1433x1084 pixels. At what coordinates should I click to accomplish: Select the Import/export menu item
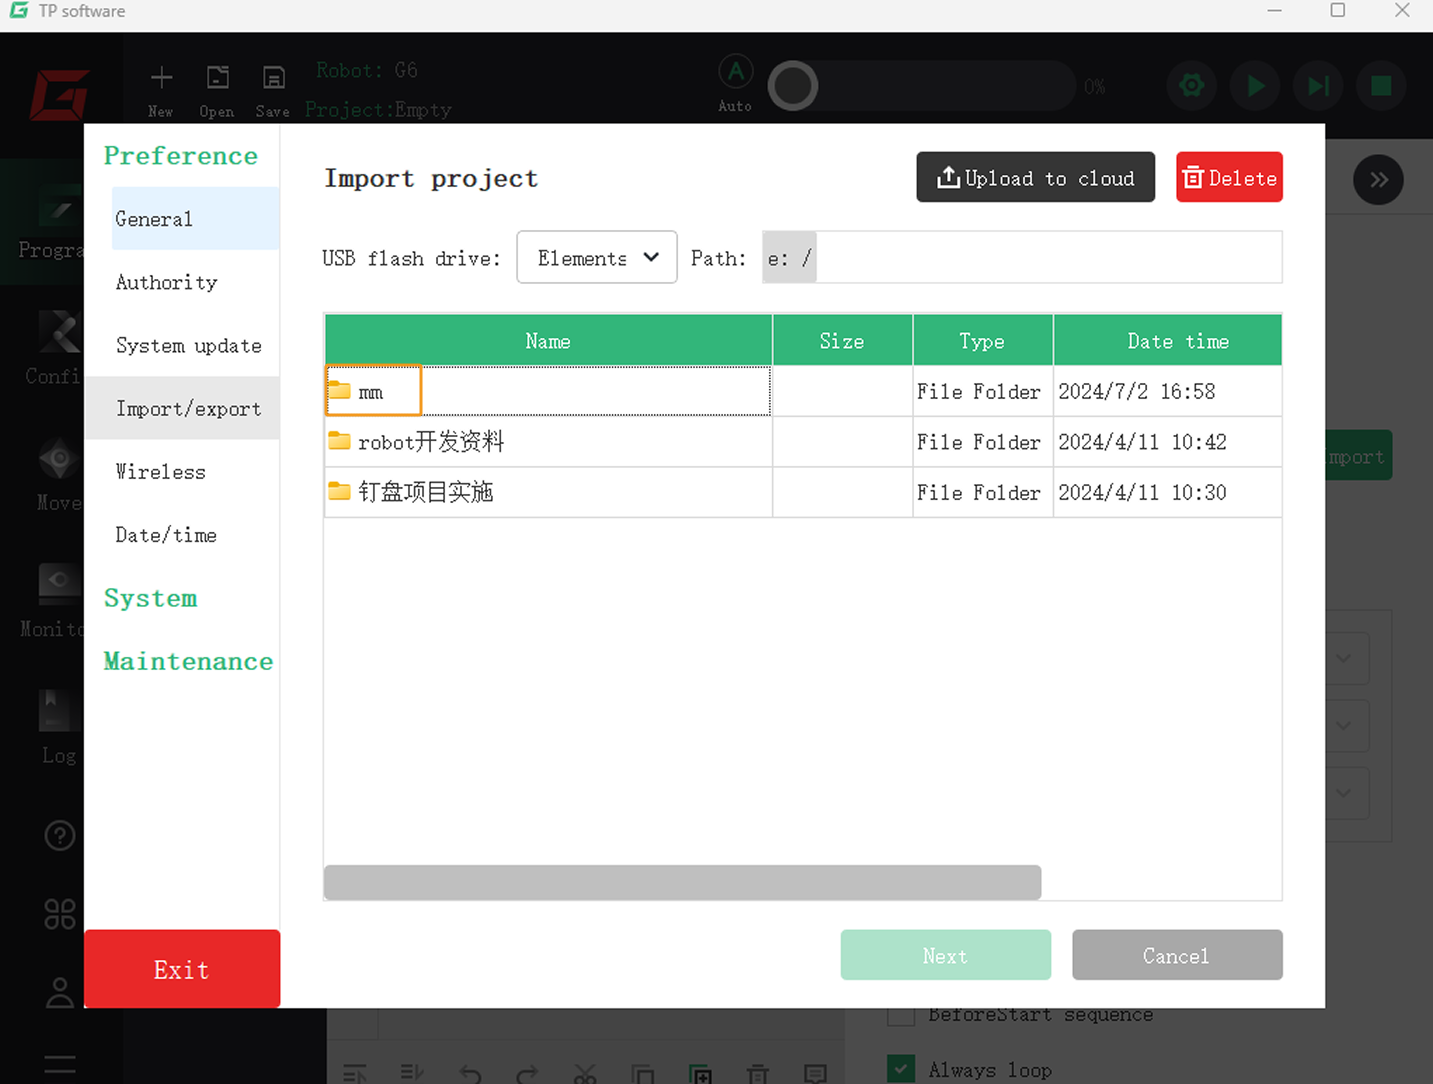[x=182, y=408]
